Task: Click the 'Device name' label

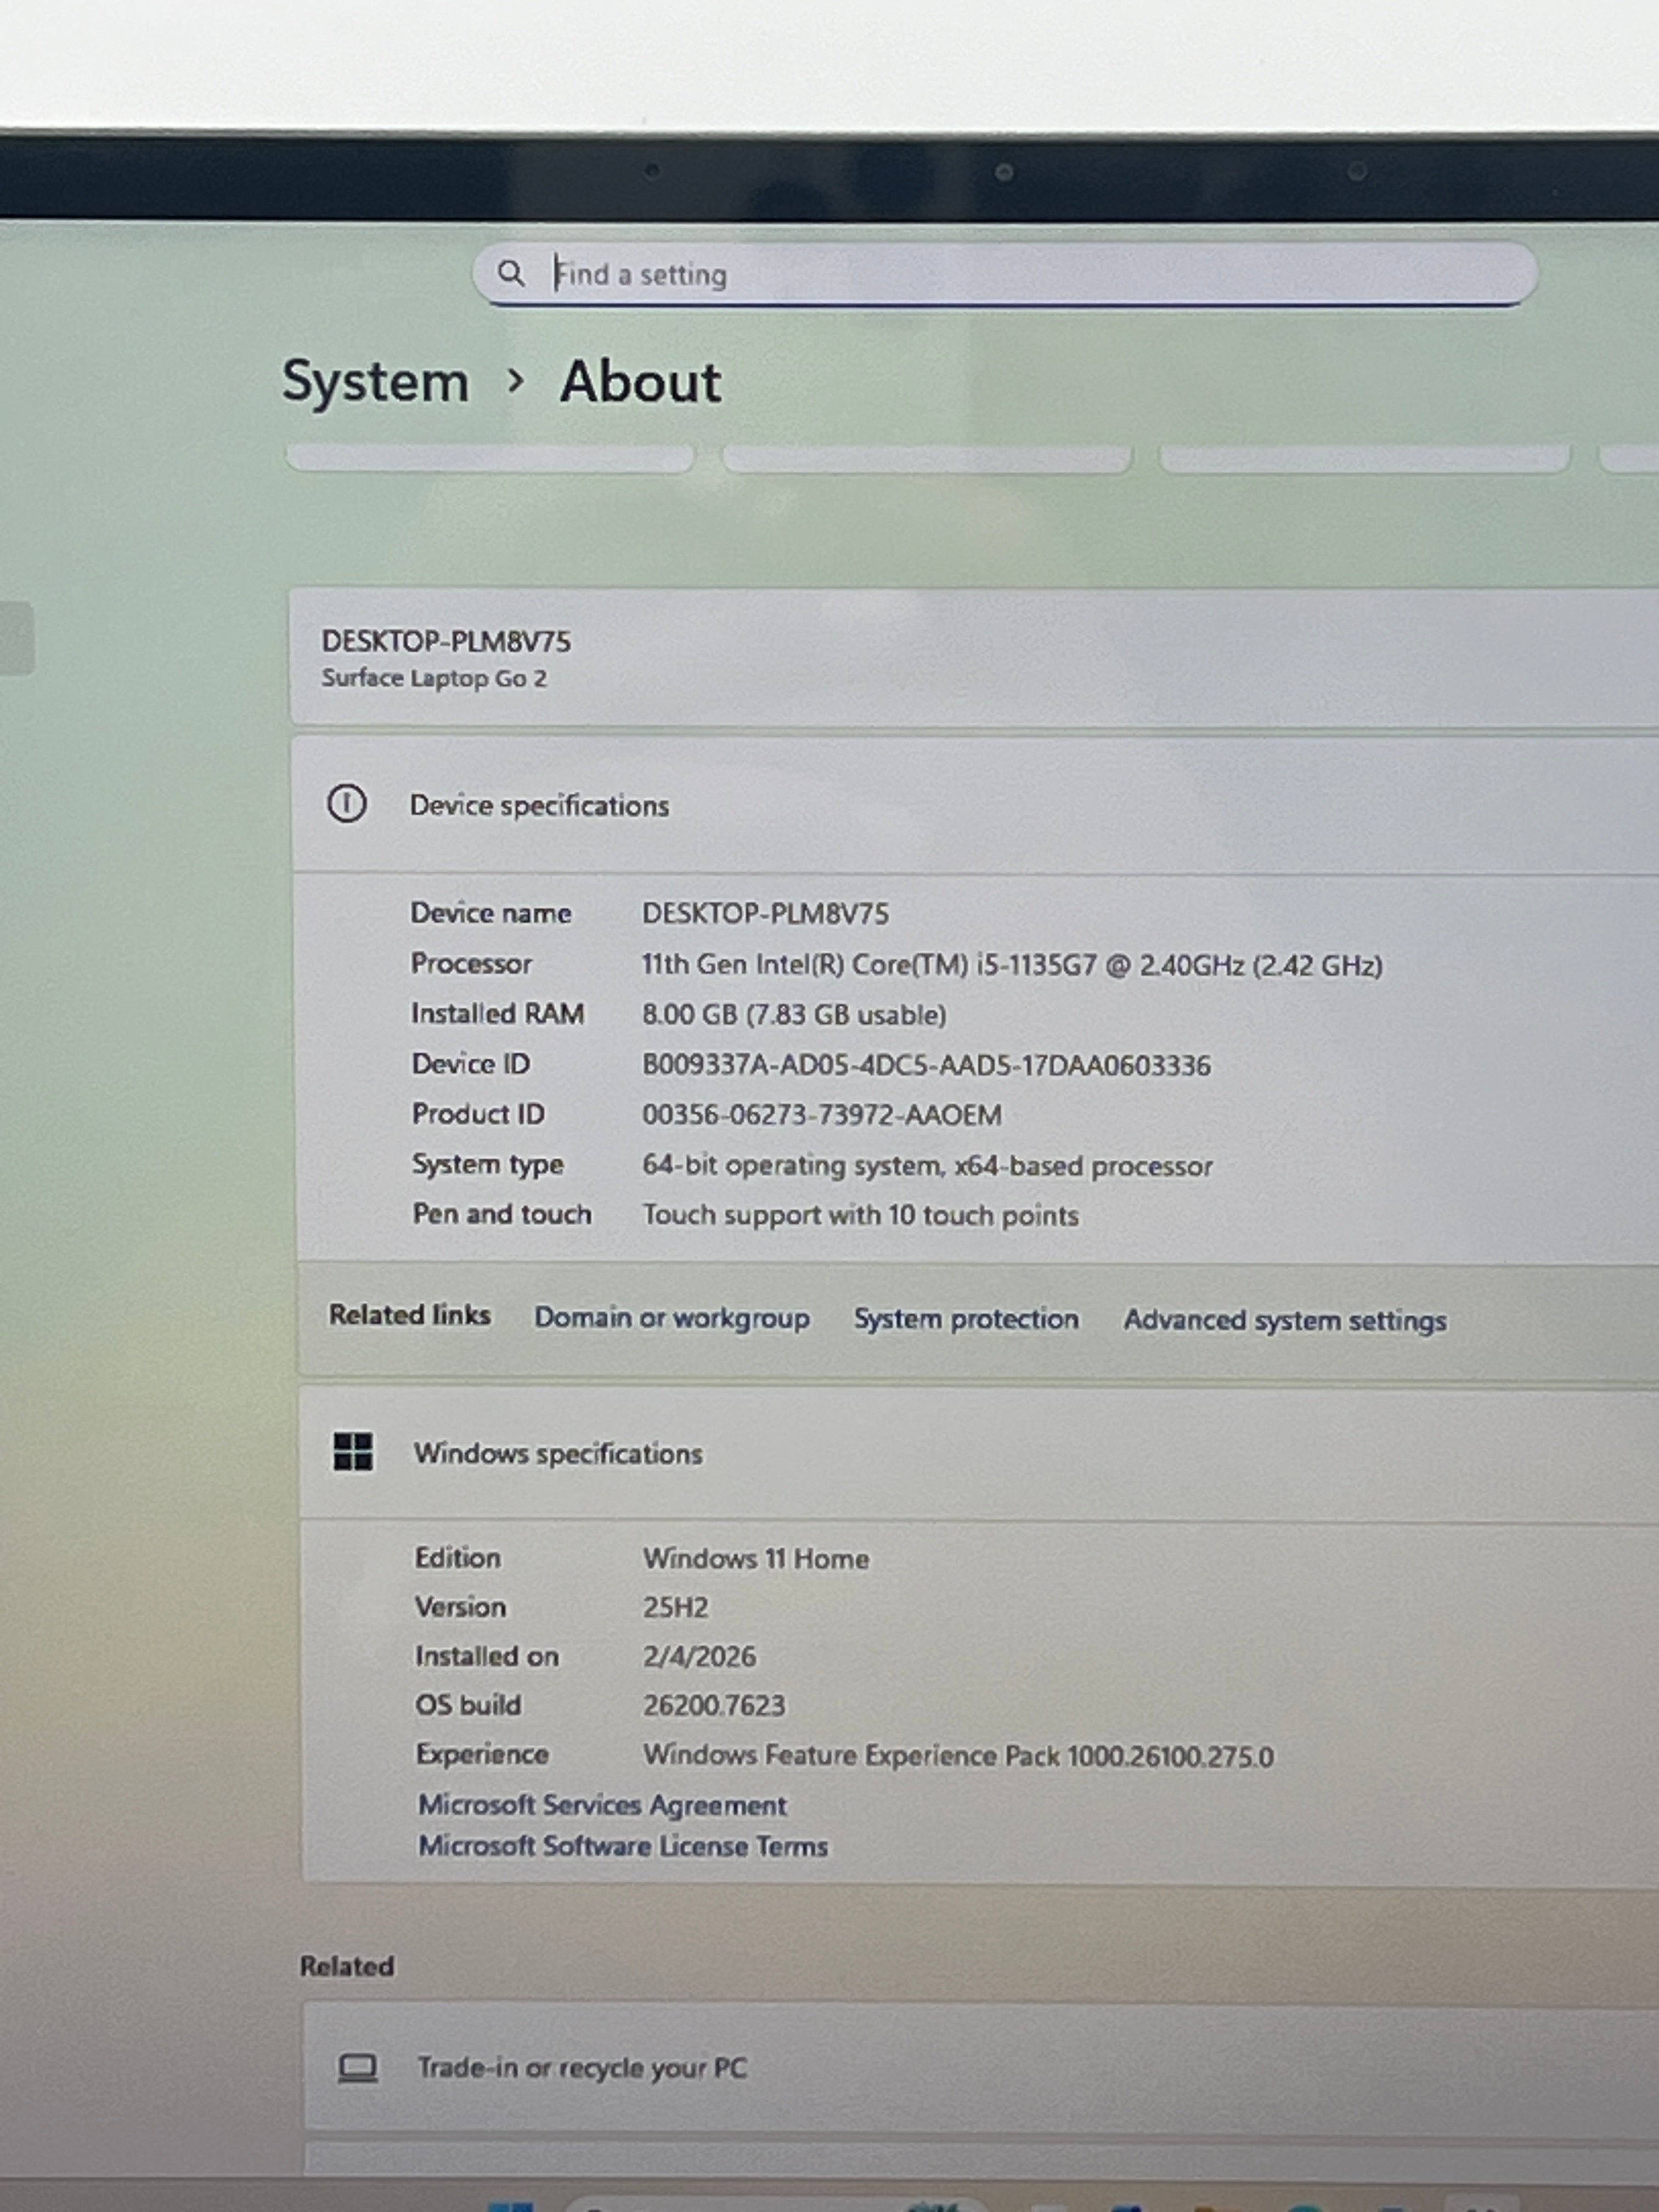Action: (x=491, y=913)
